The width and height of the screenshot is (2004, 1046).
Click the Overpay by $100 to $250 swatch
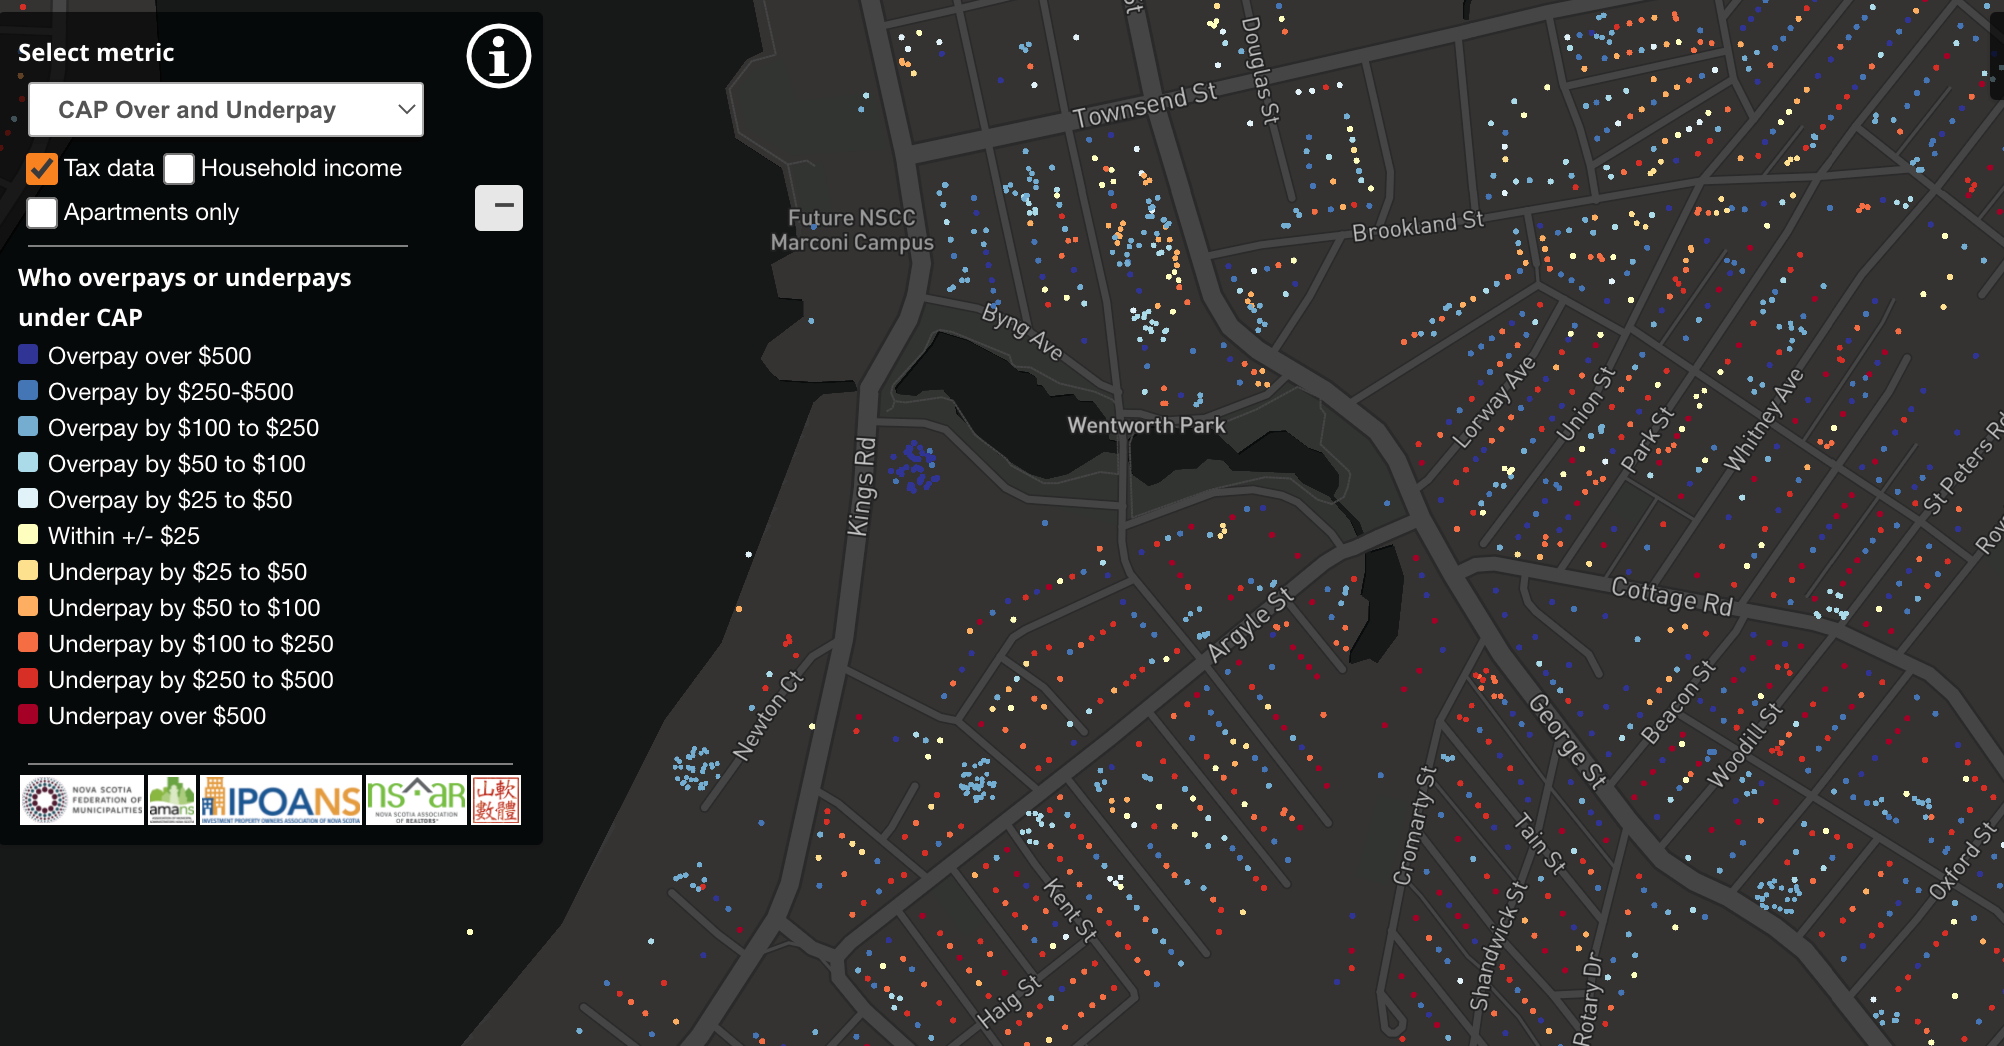28,426
